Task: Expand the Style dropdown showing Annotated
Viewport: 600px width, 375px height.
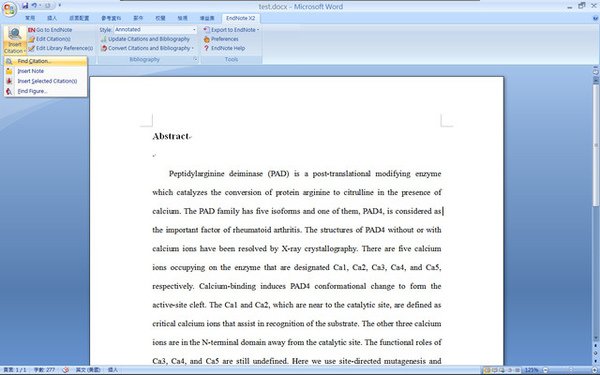Action: [194, 30]
